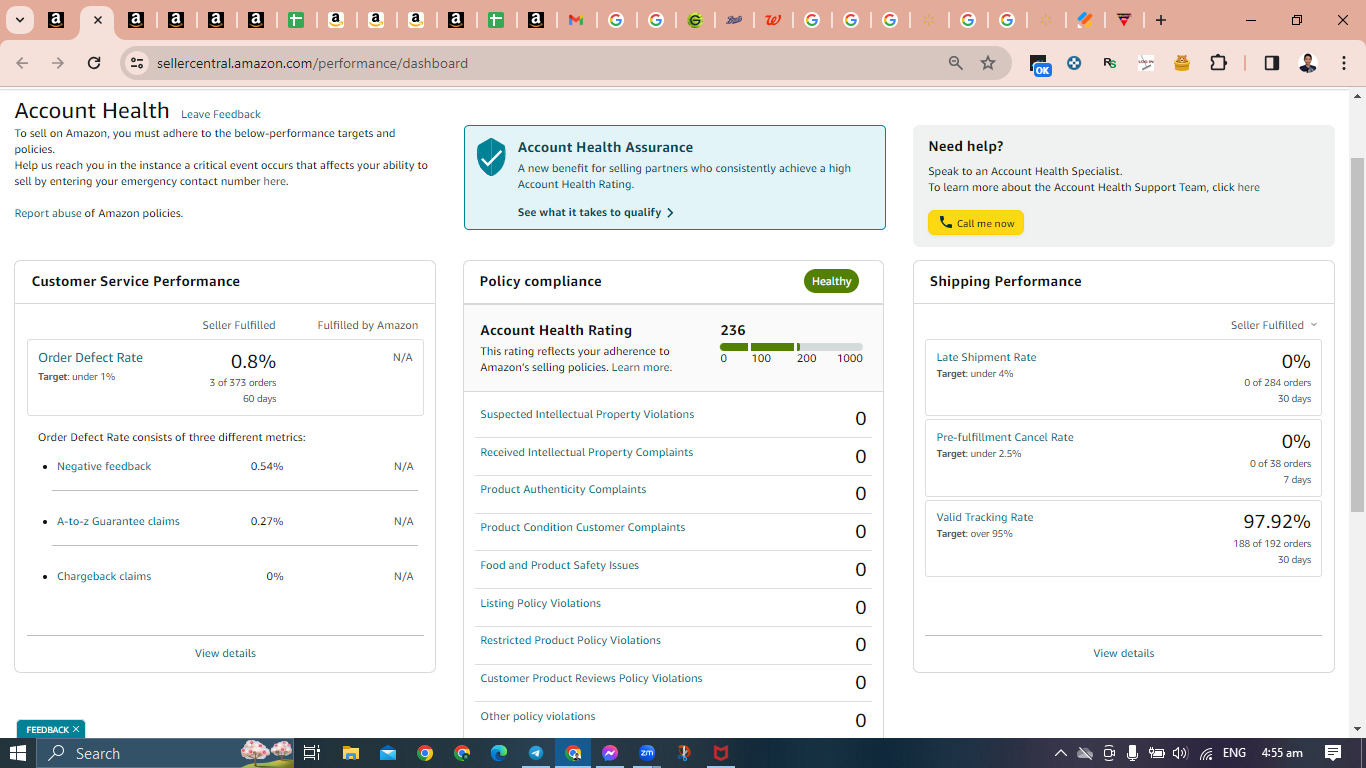1366x768 pixels.
Task: Open Pre-fulfillment Cancel Rate link
Action: coord(1005,437)
